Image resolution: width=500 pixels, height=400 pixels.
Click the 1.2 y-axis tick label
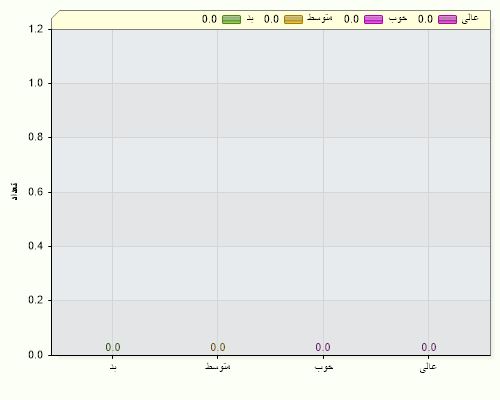[36, 29]
